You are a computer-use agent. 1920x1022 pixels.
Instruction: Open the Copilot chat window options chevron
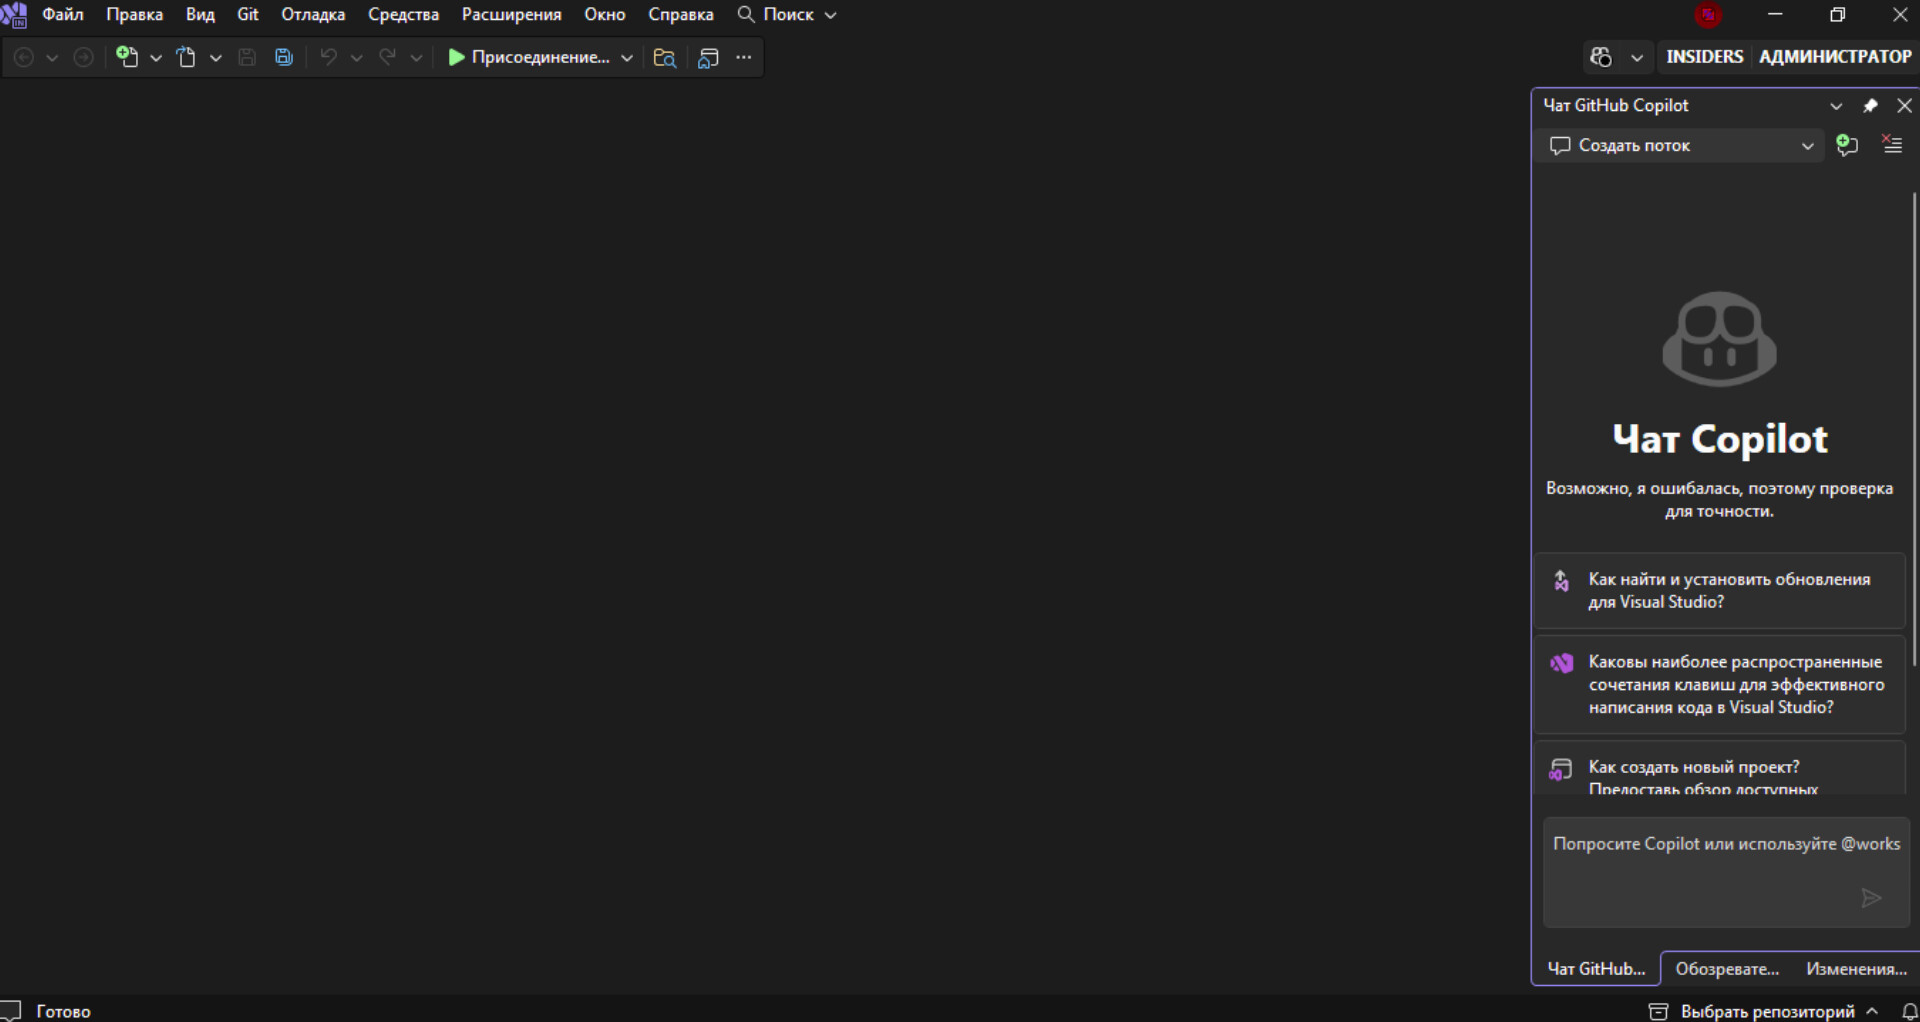coord(1836,106)
